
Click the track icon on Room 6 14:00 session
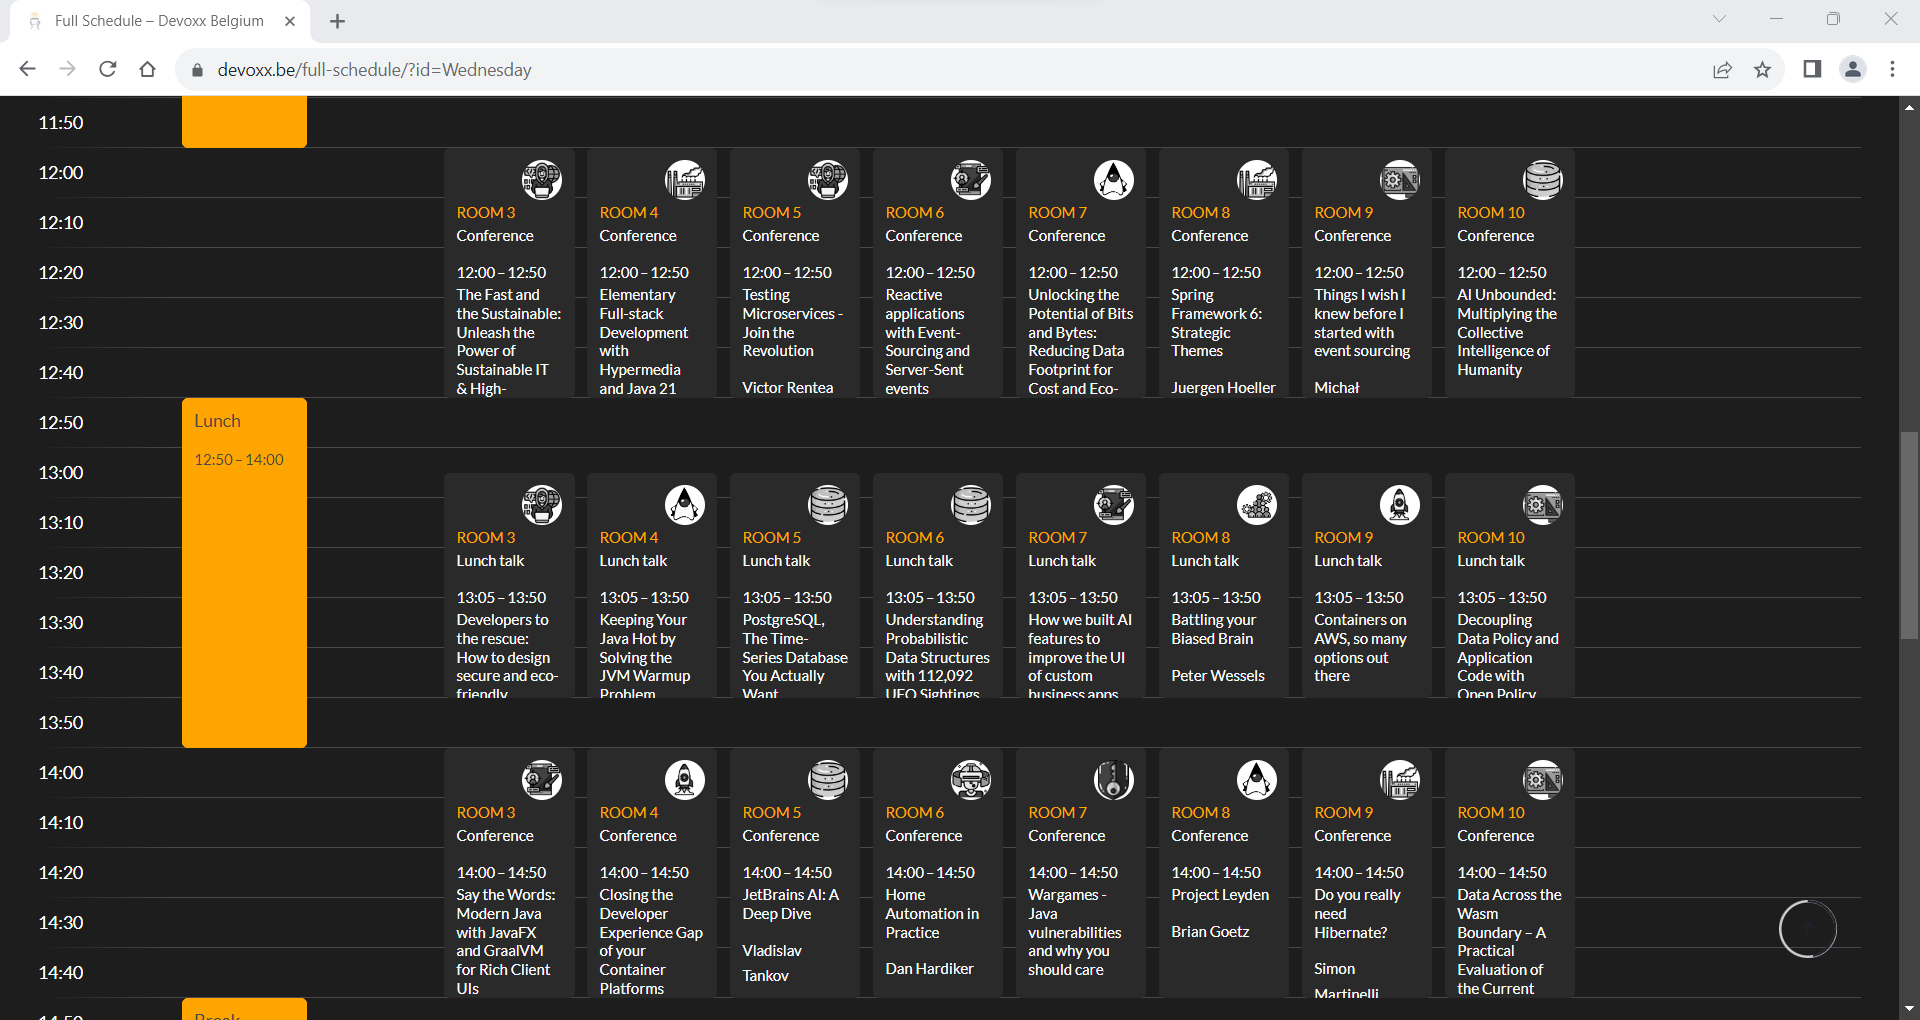970,780
